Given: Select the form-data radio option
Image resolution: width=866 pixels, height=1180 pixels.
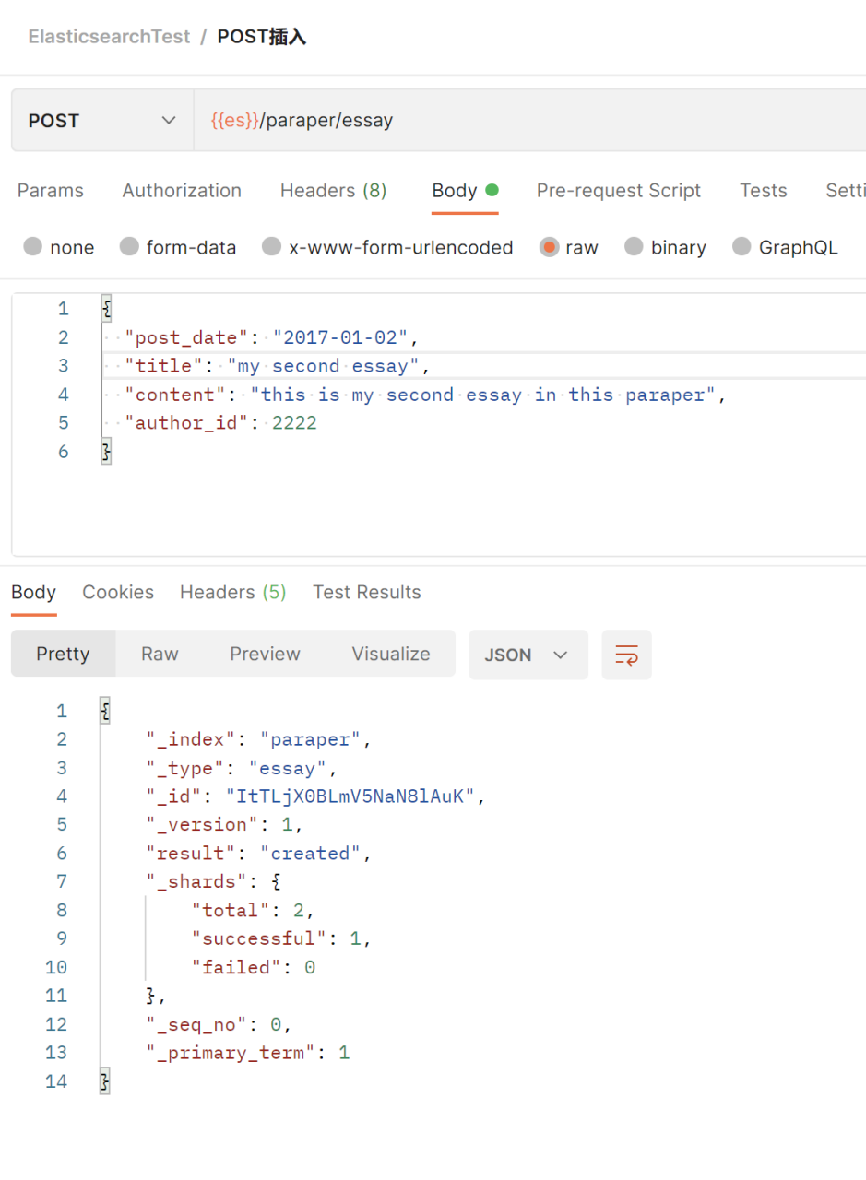Looking at the screenshot, I should click(129, 247).
